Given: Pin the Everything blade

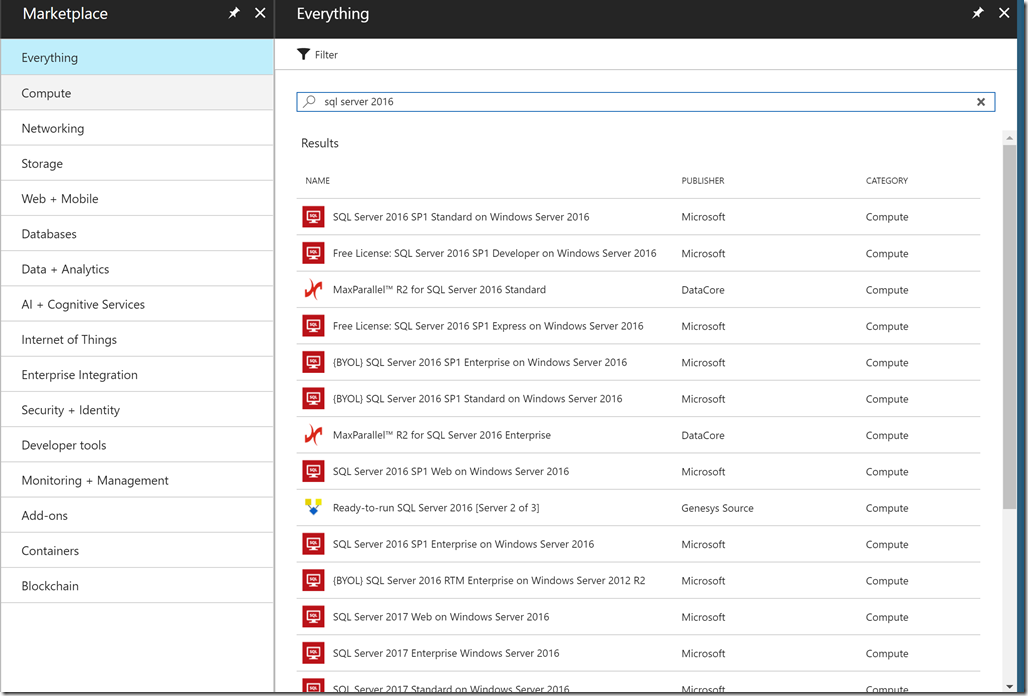Looking at the screenshot, I should pos(978,13).
